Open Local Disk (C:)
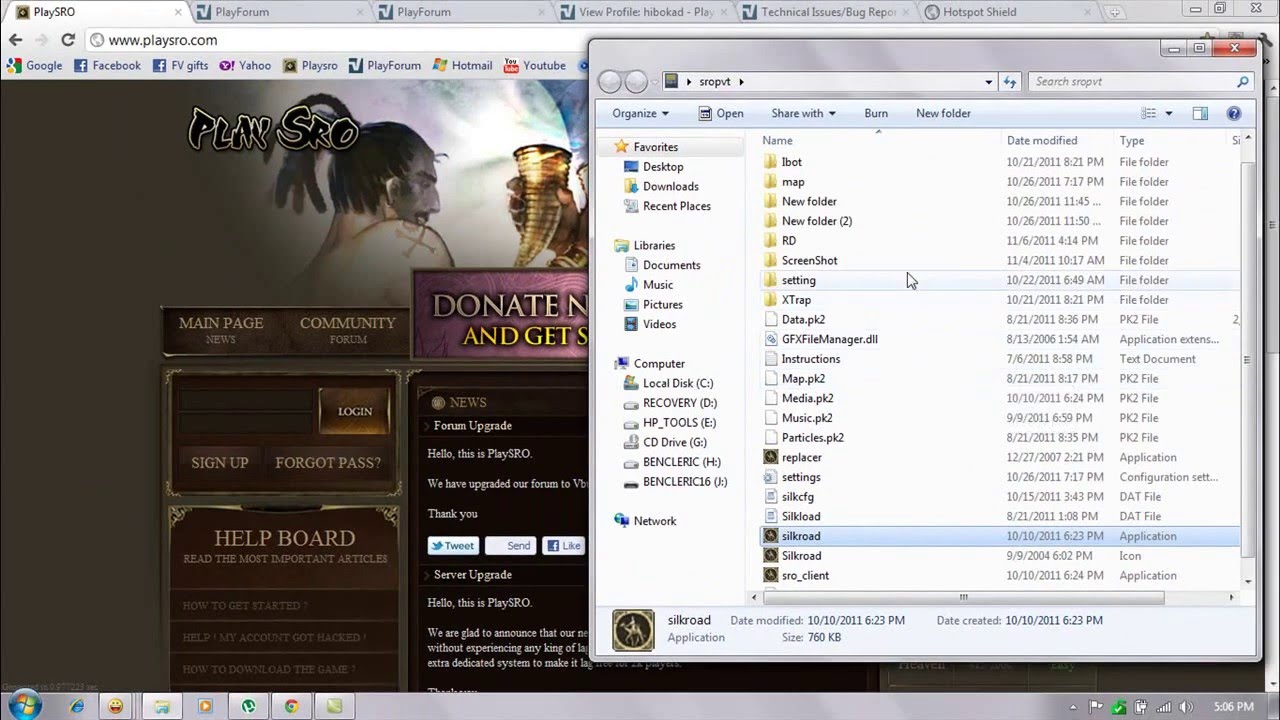This screenshot has width=1280, height=720. (677, 383)
